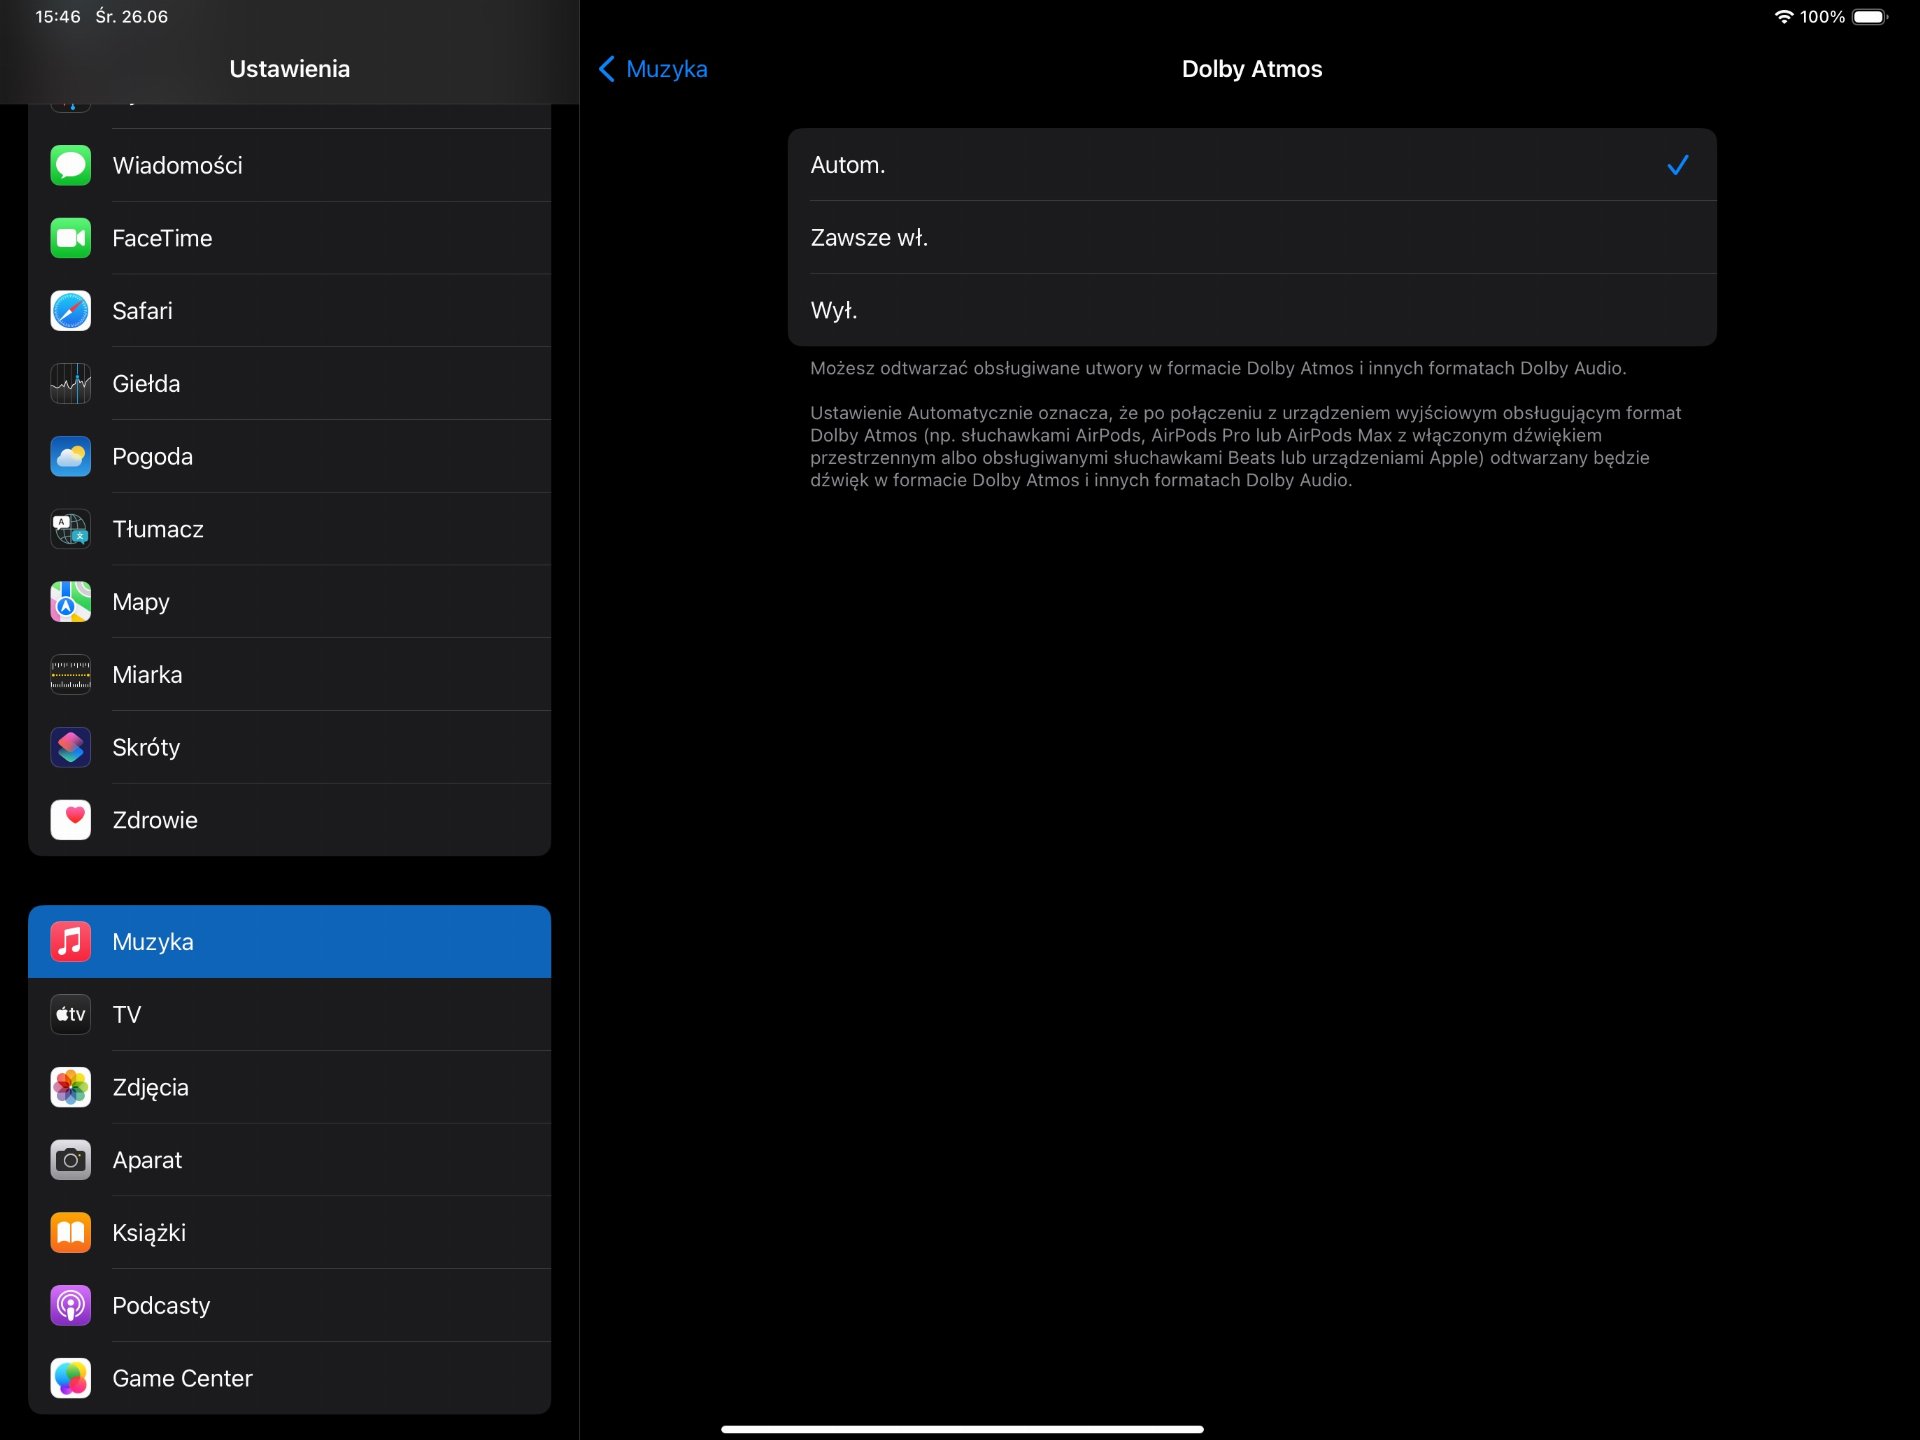Open Skróty settings
Screen dimensions: 1920x1440
290,747
